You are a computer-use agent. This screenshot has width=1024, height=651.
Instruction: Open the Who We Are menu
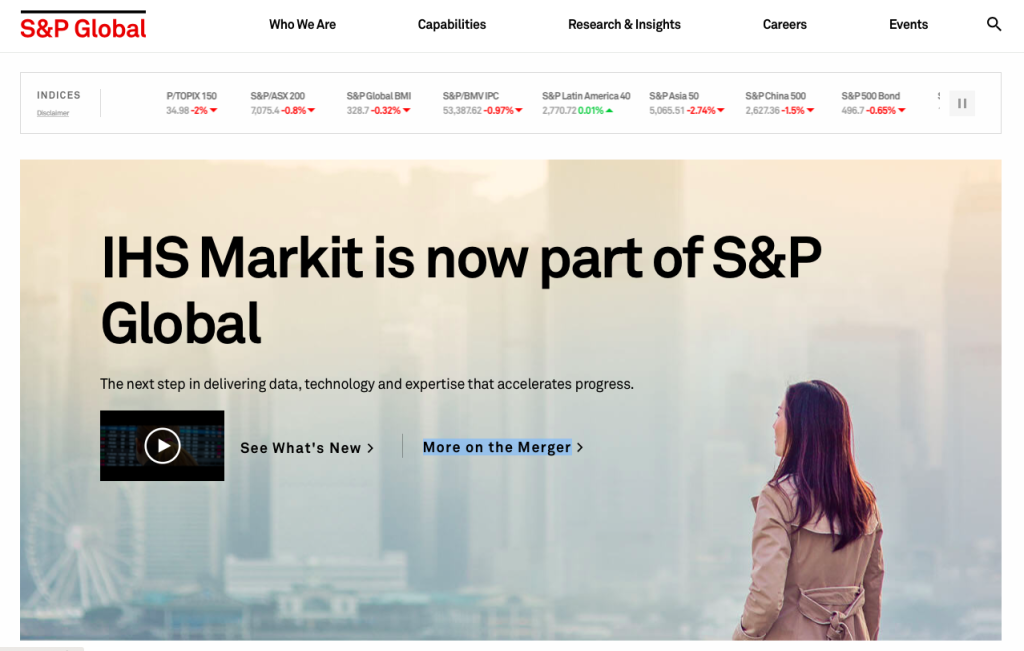point(302,25)
